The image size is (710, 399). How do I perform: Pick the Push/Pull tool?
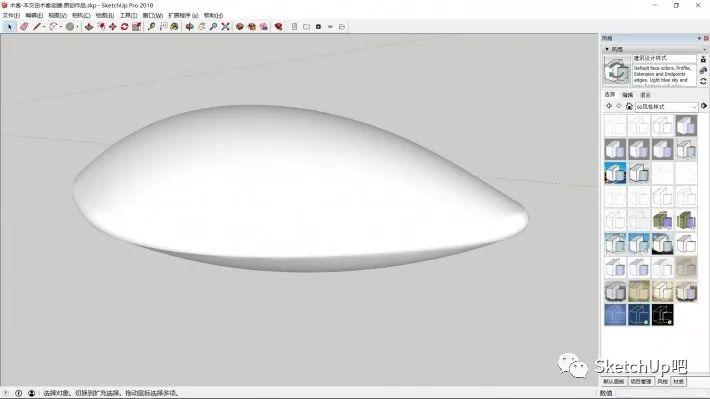pyautogui.click(x=89, y=27)
